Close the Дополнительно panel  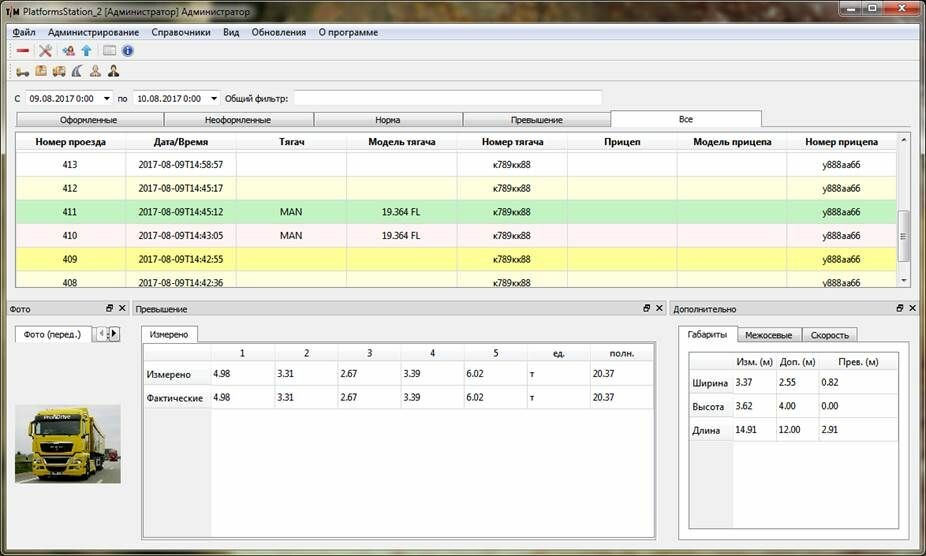coord(912,309)
